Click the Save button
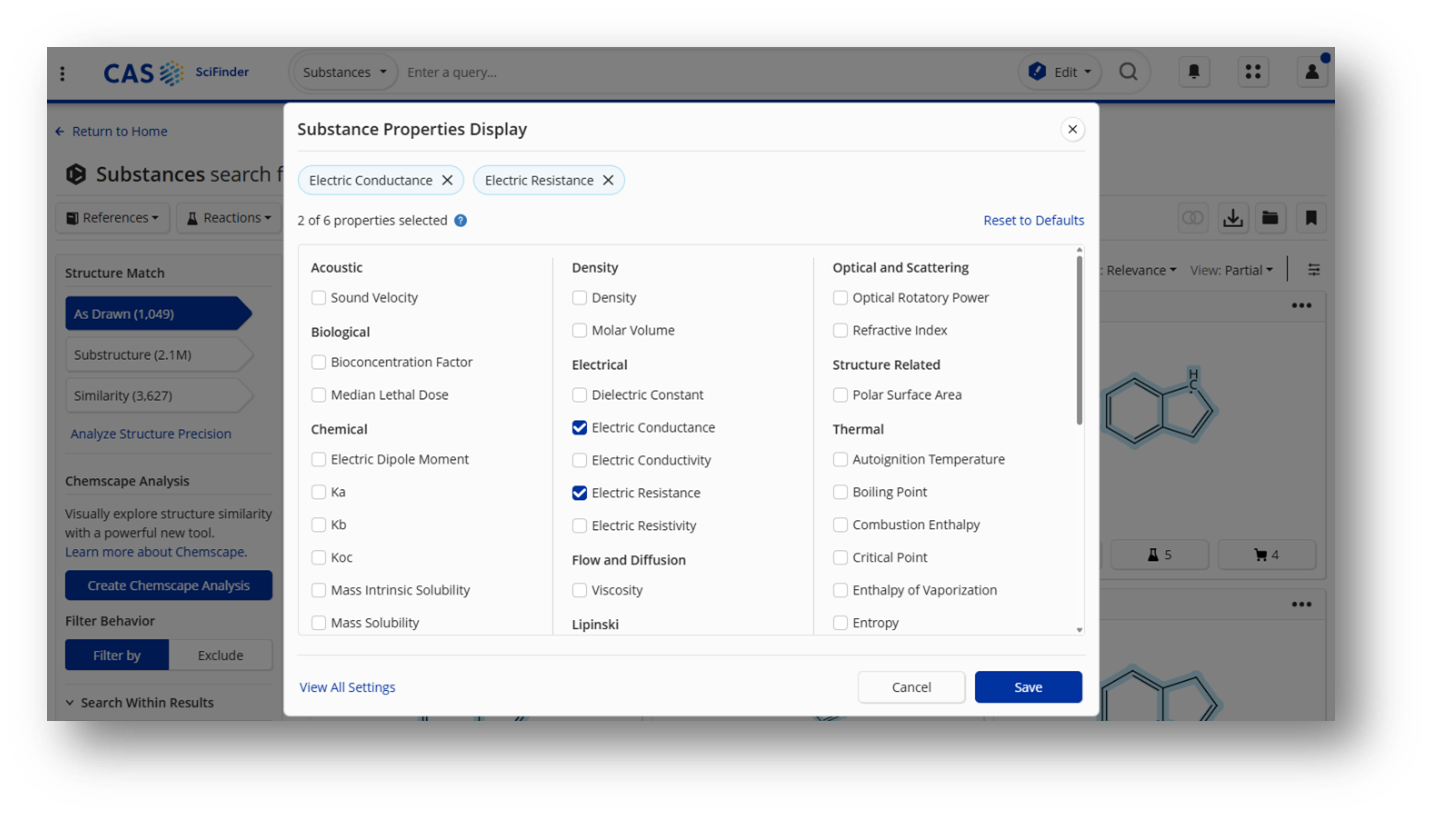The height and width of the screenshot is (816, 1430). (x=1028, y=687)
